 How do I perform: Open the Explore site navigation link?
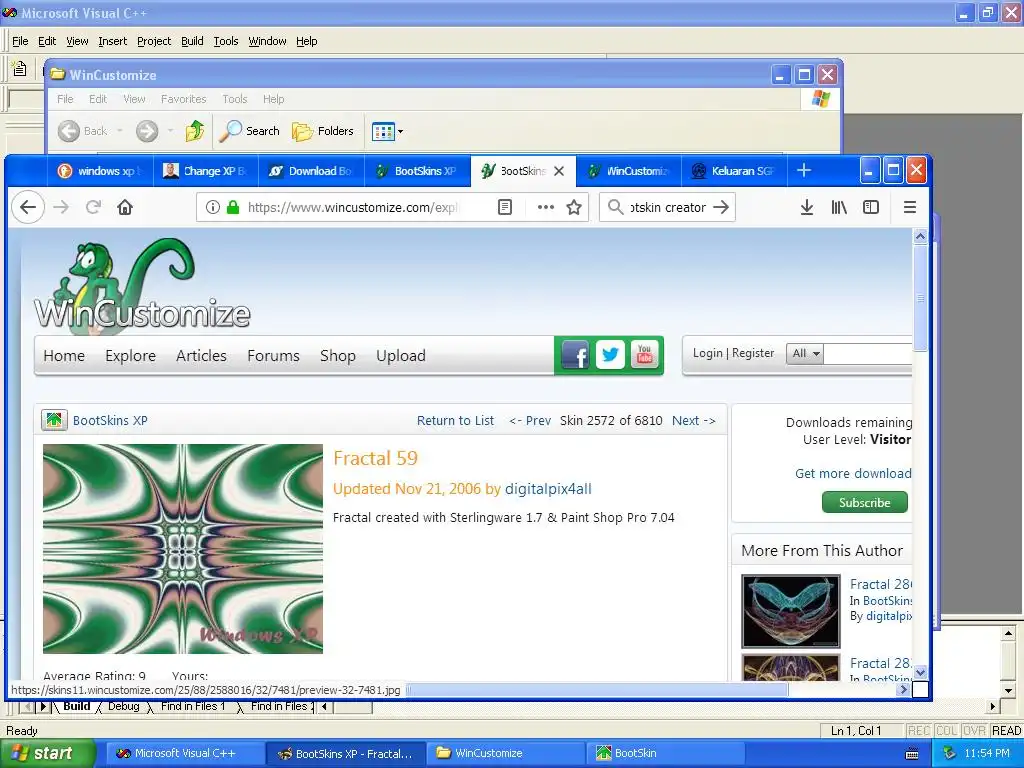pos(131,356)
